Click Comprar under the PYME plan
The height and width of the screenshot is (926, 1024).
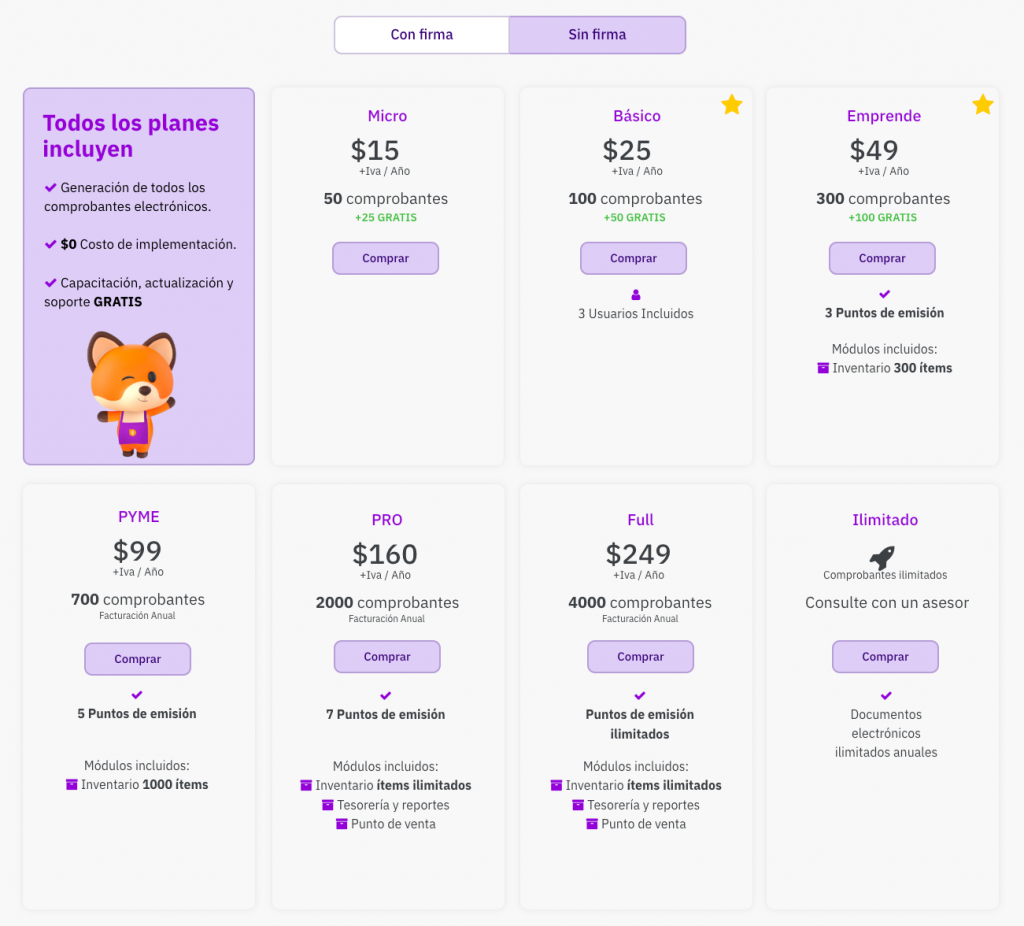[x=137, y=659]
